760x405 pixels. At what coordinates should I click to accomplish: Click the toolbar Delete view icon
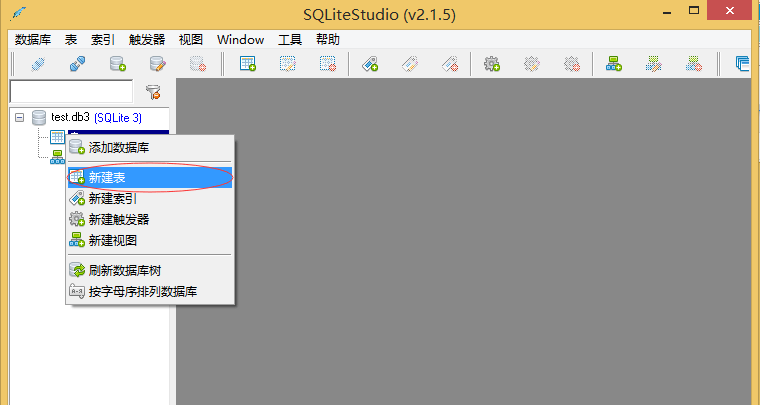(694, 64)
